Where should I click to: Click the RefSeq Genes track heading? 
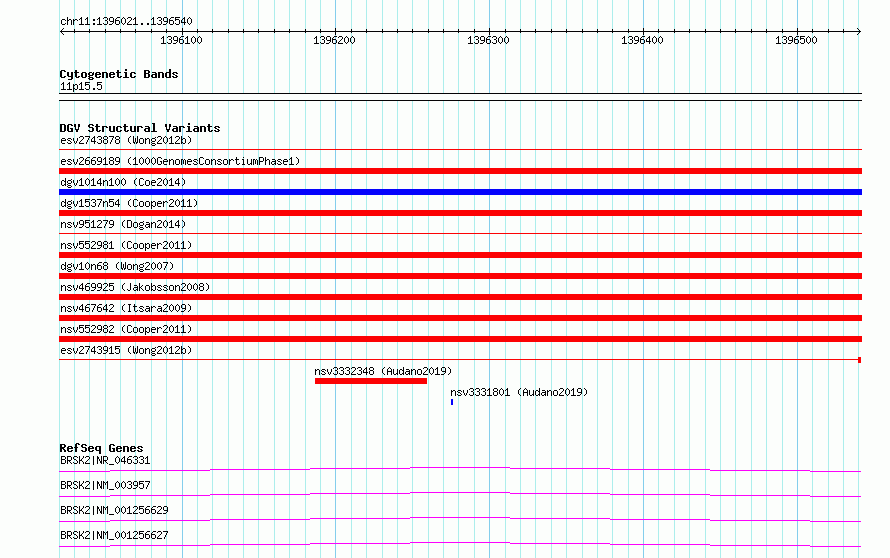click(x=101, y=448)
